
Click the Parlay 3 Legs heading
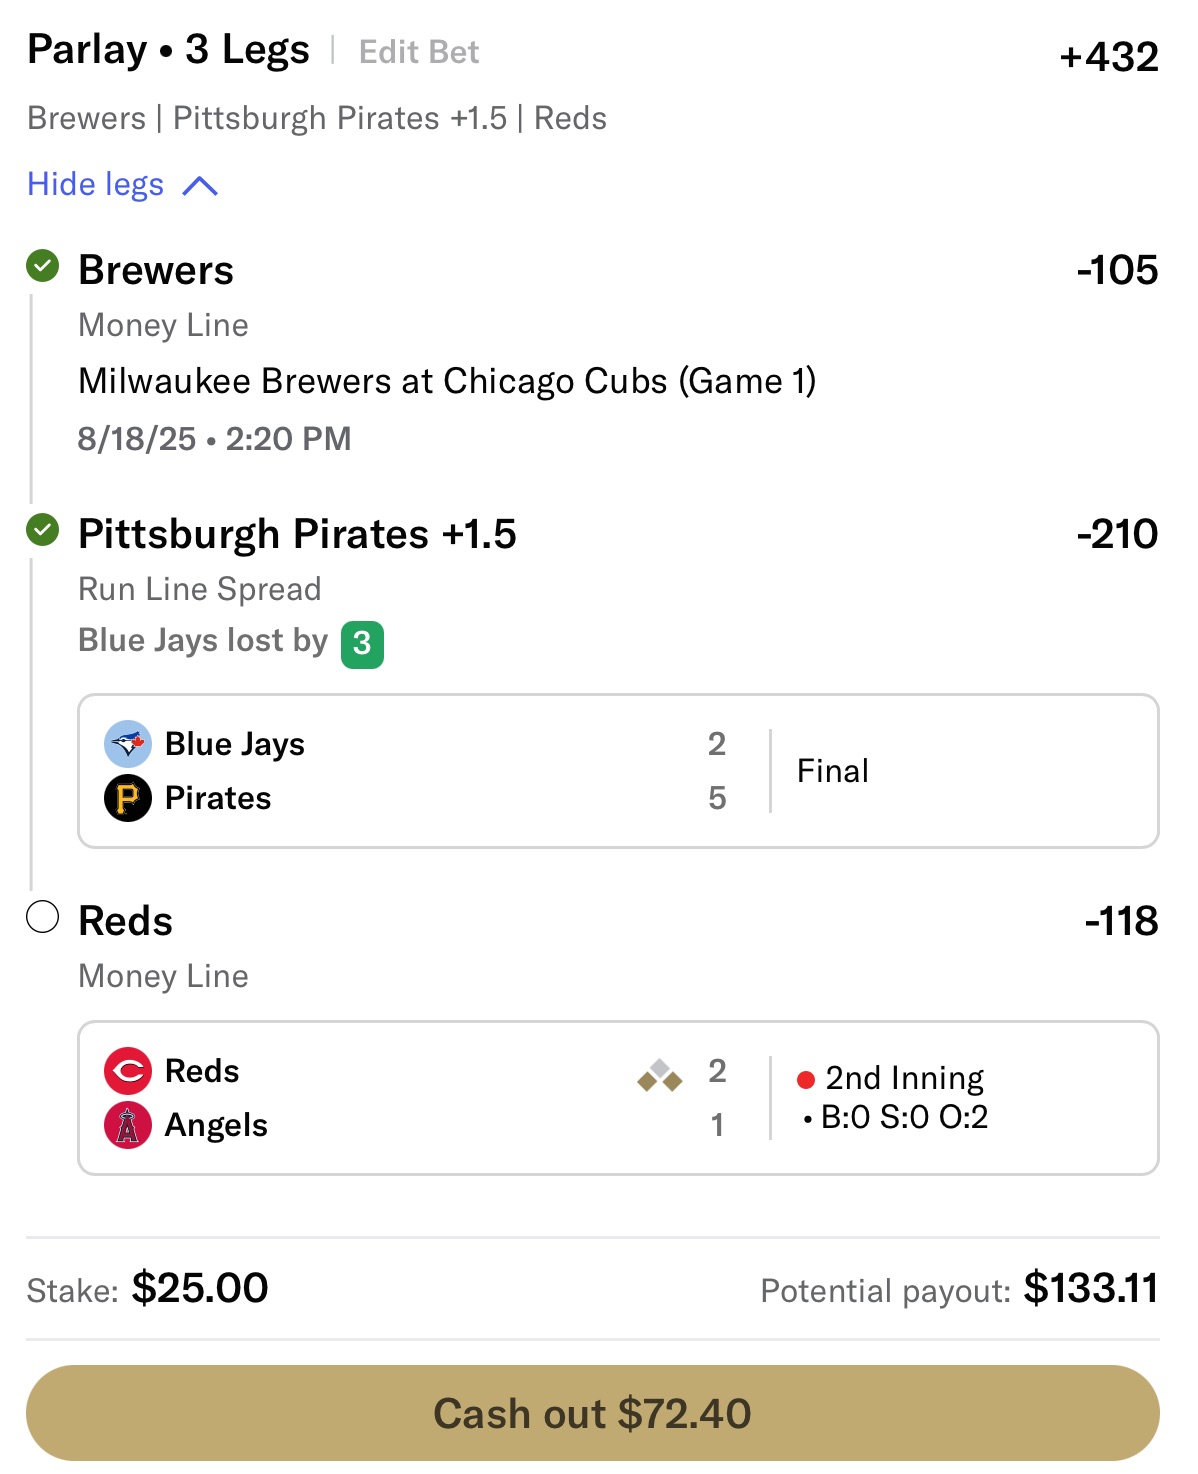[168, 50]
